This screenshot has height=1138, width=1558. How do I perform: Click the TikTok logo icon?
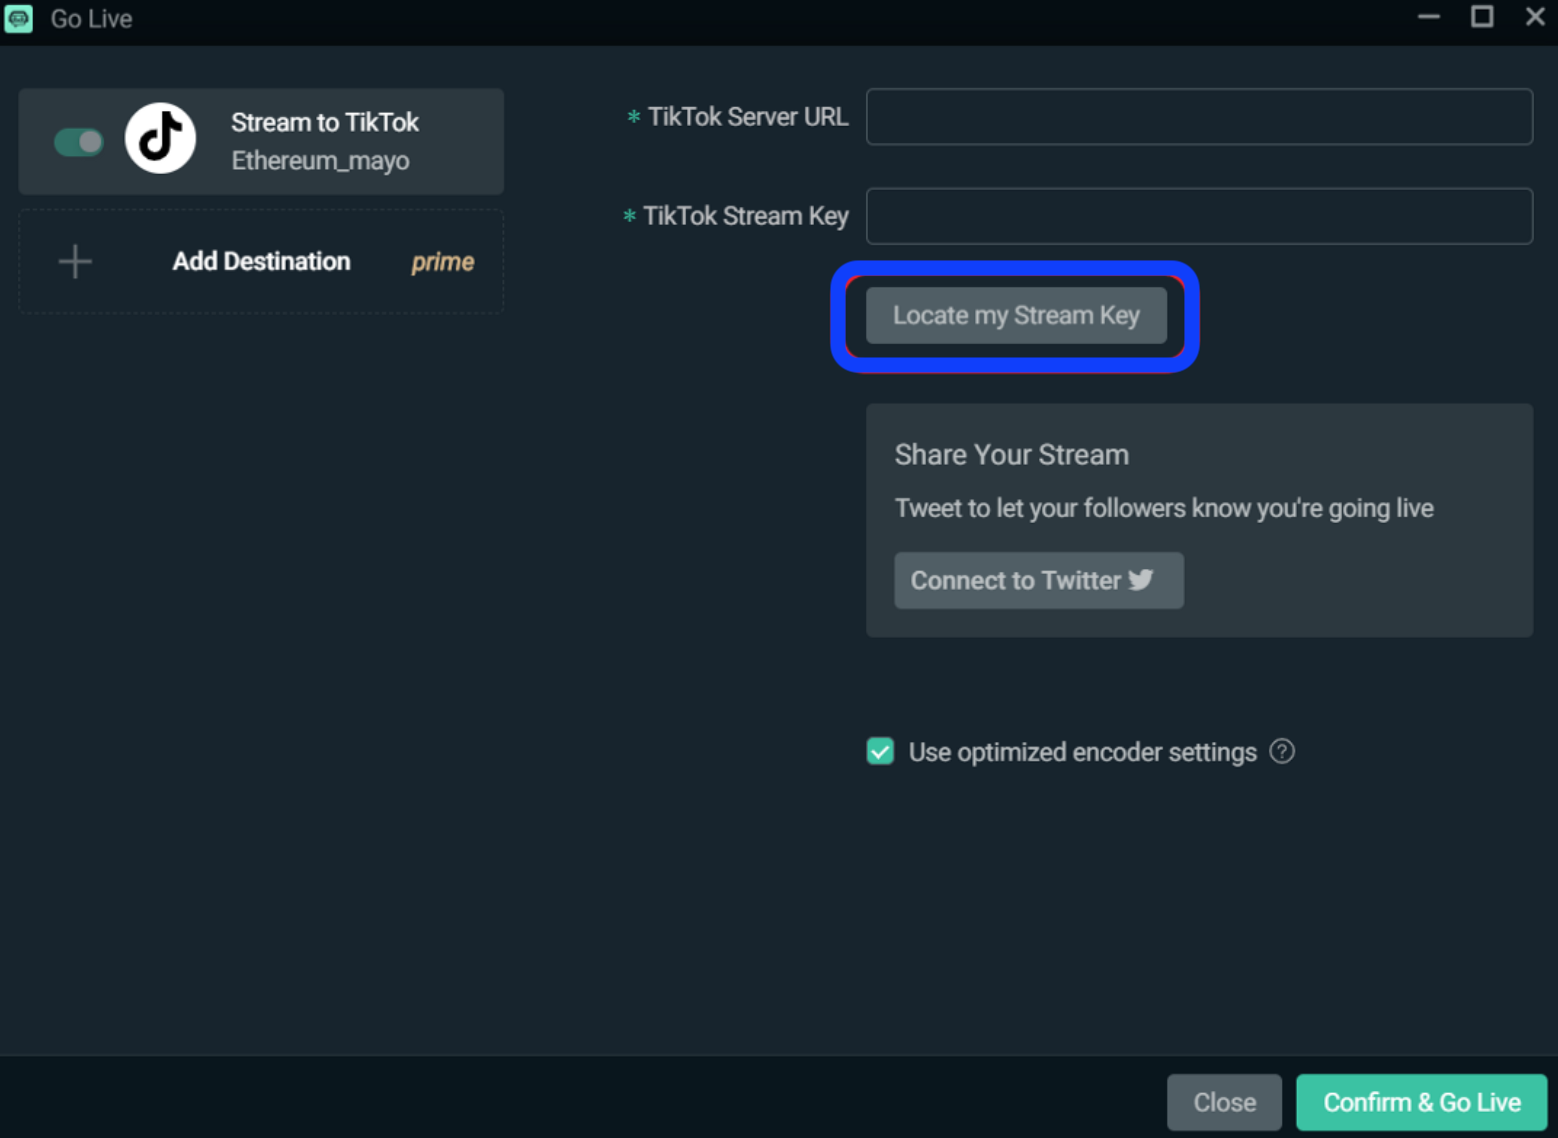click(x=160, y=138)
